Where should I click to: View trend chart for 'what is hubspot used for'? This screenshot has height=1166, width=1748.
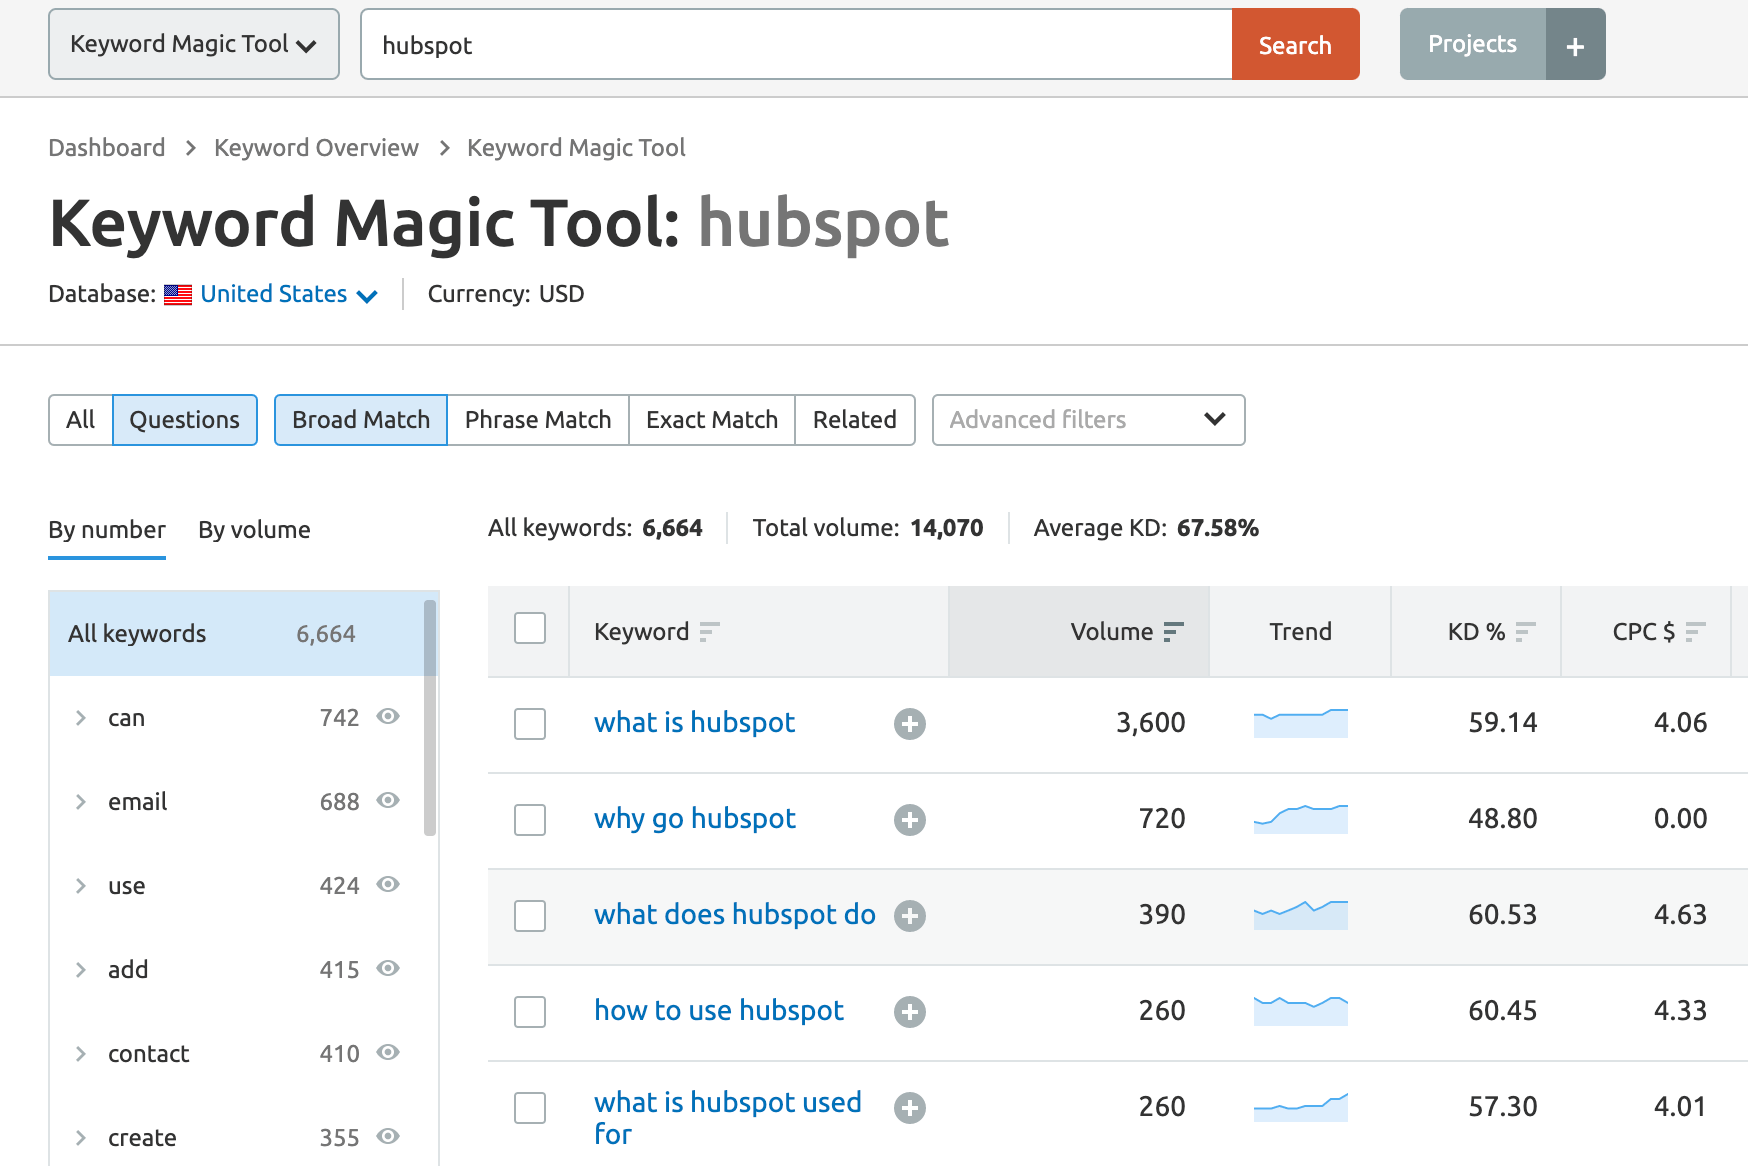coord(1300,1106)
